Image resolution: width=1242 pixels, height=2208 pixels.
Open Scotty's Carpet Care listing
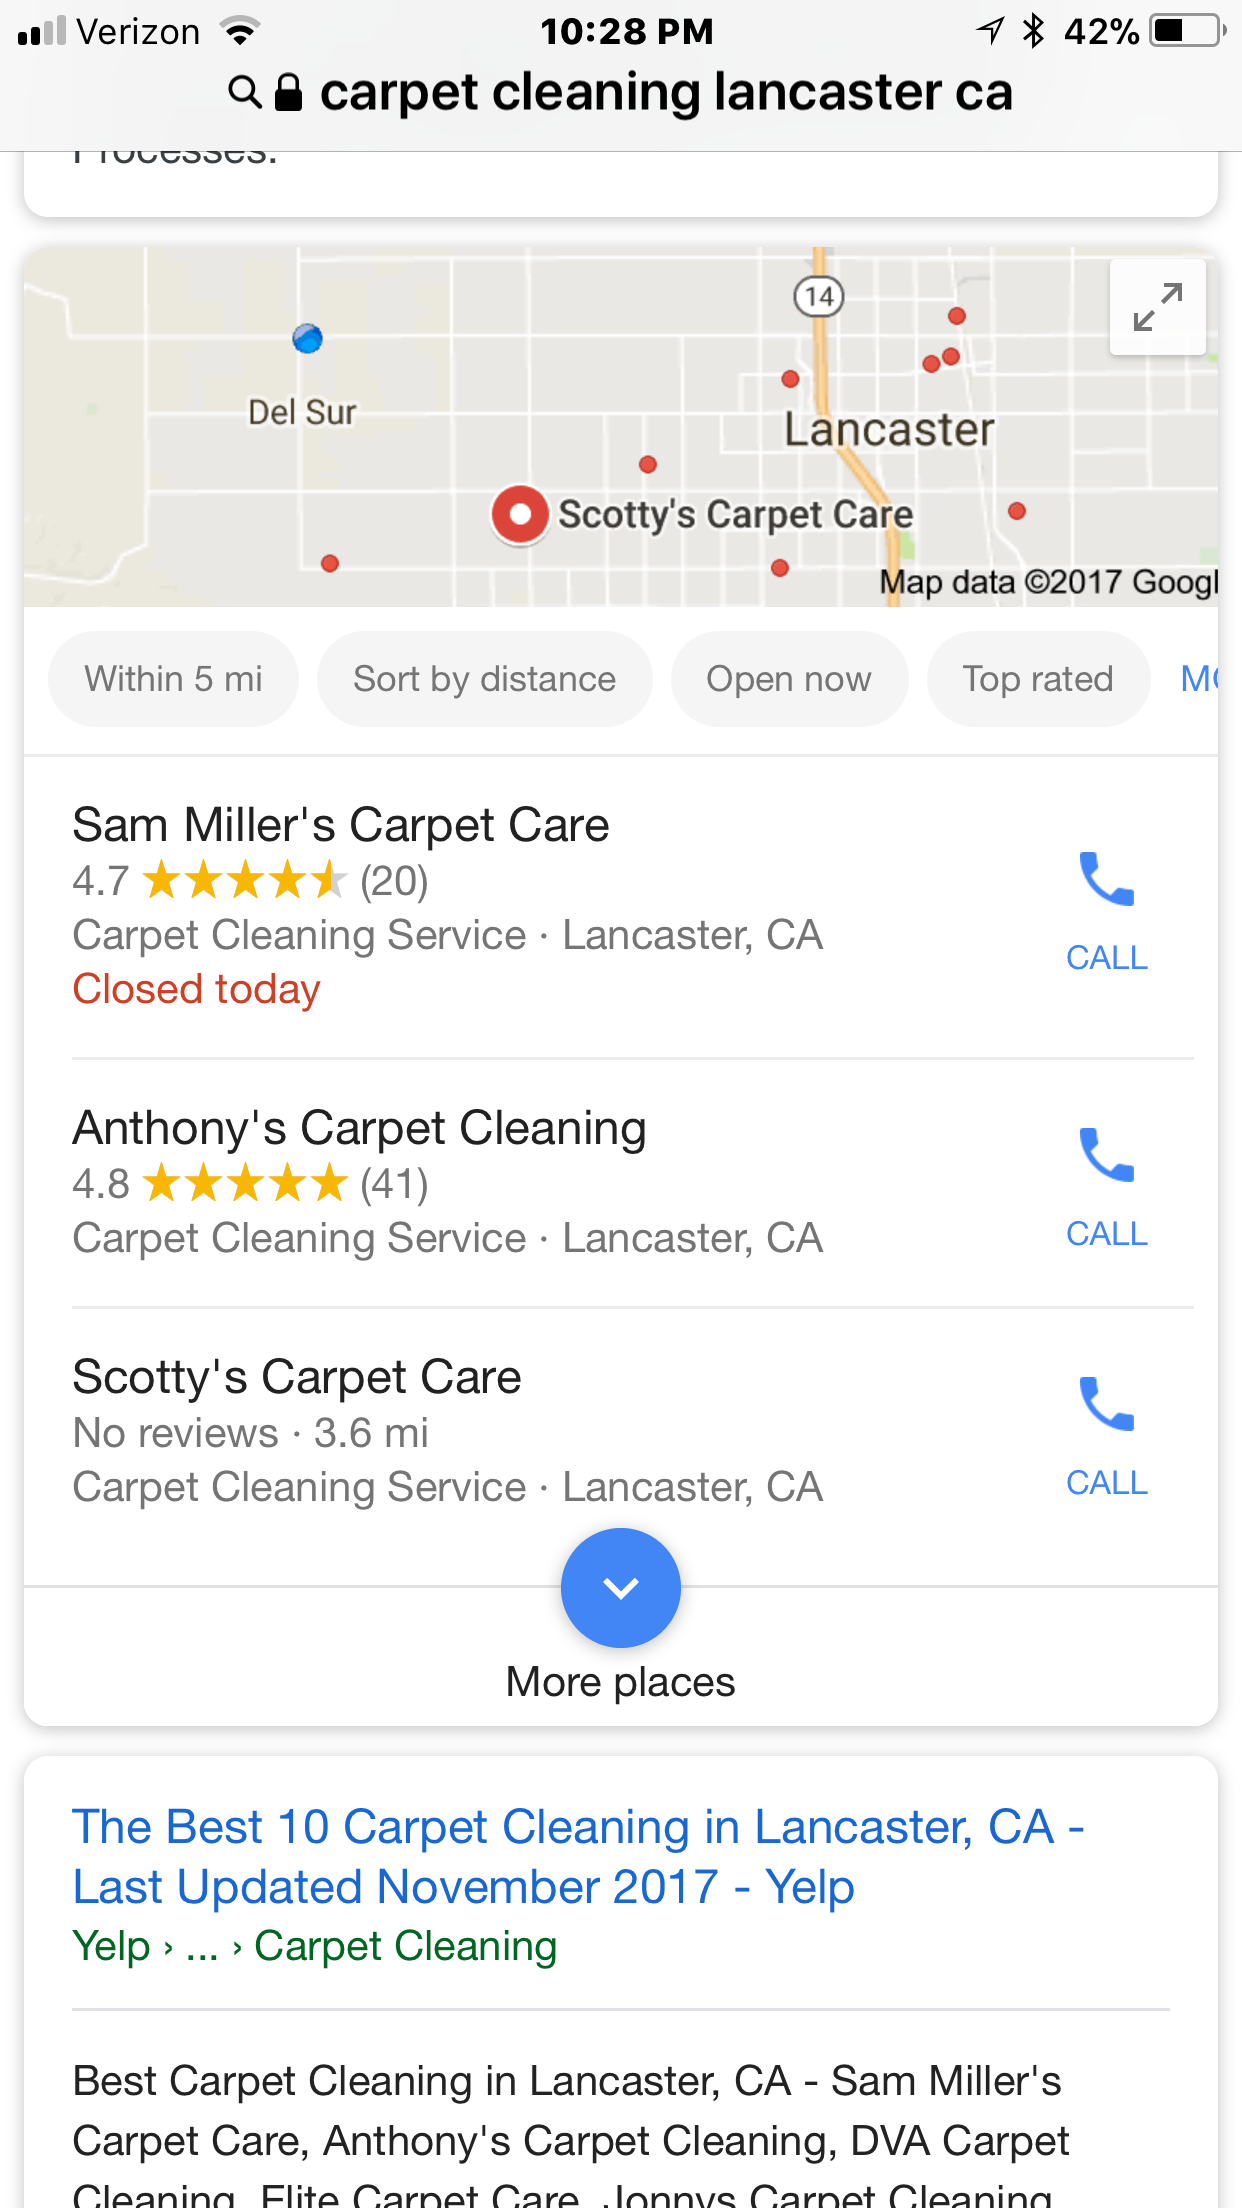tap(297, 1378)
